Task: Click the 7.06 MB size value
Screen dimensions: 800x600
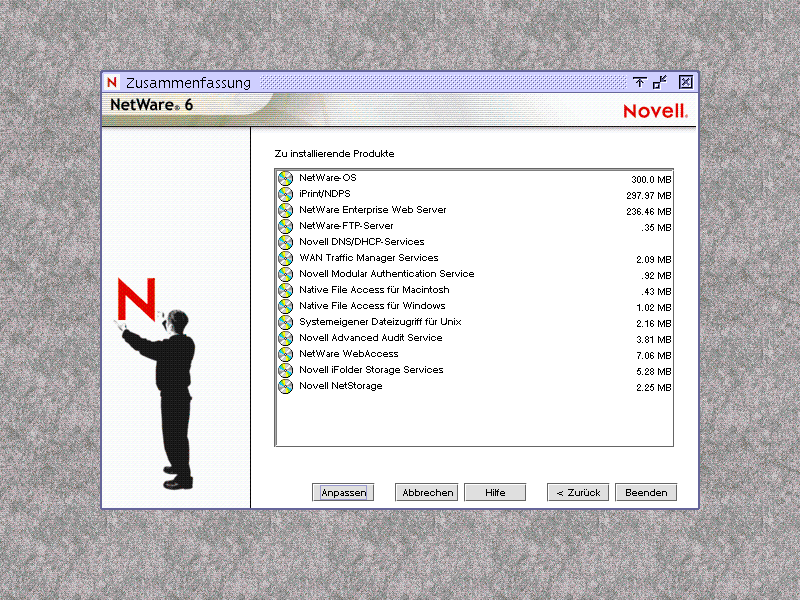Action: (654, 356)
